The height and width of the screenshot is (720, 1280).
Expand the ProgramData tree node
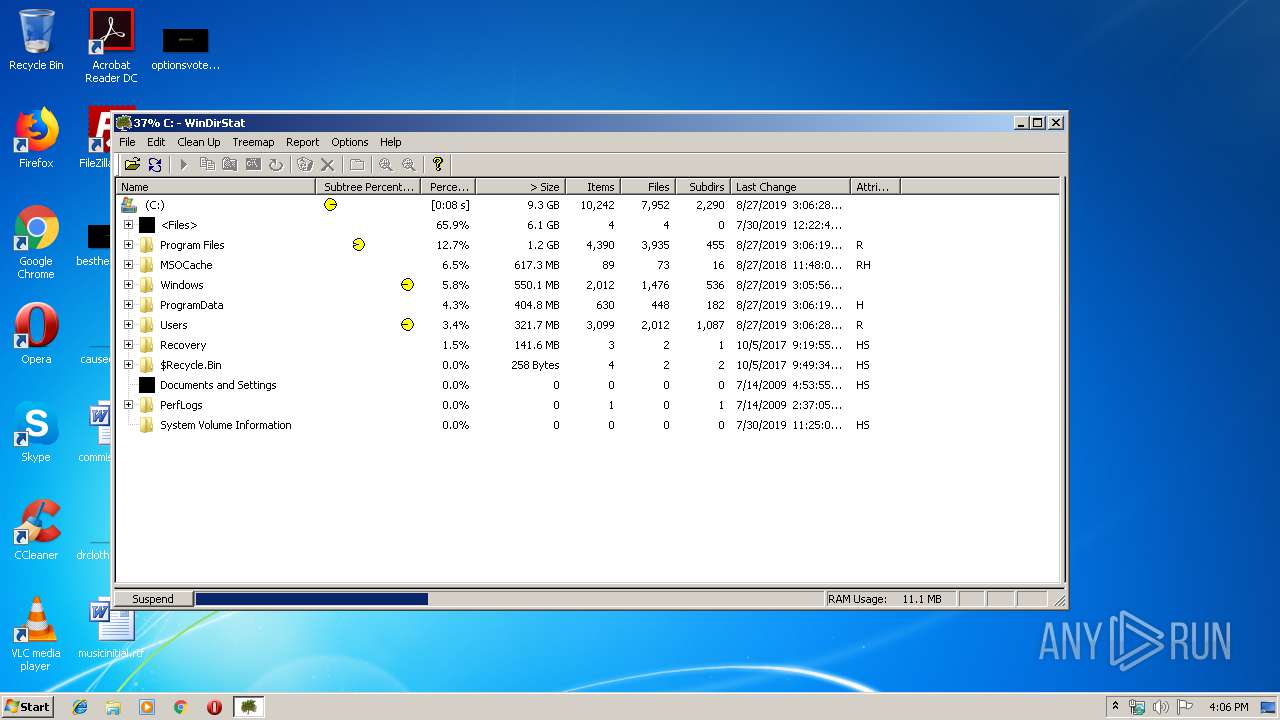128,305
